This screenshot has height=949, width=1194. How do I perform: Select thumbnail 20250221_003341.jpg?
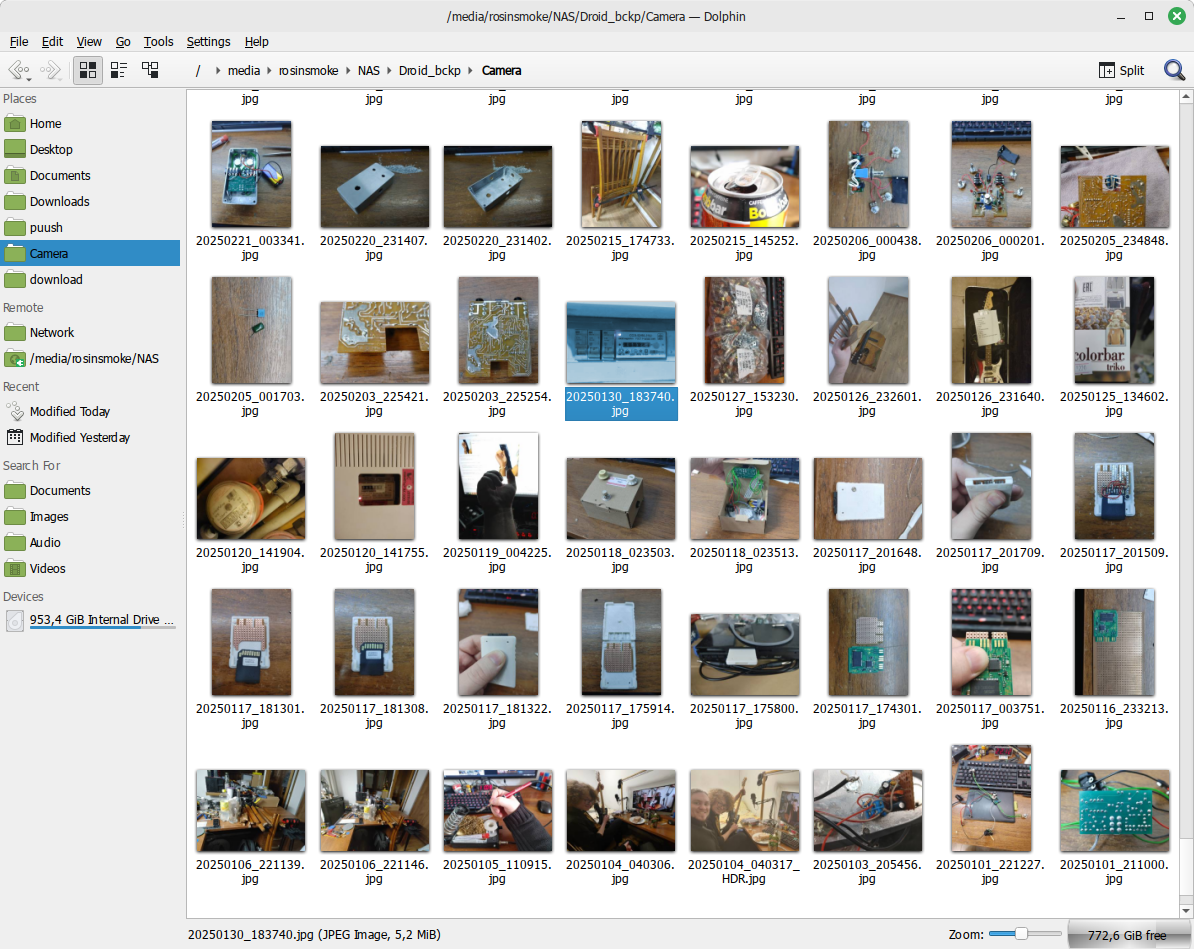[x=251, y=174]
